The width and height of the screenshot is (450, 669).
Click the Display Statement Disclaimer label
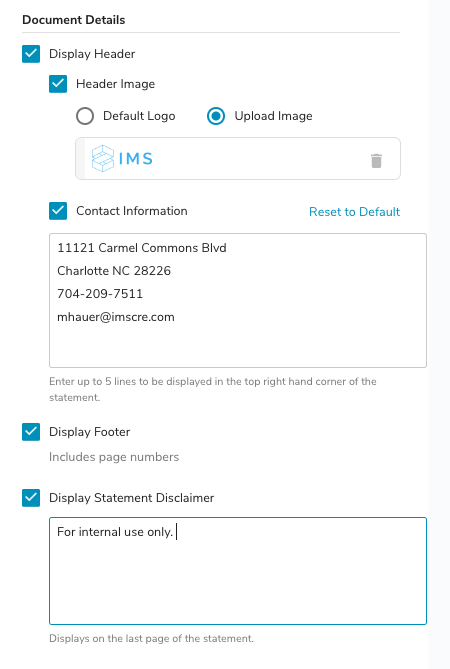pos(131,498)
